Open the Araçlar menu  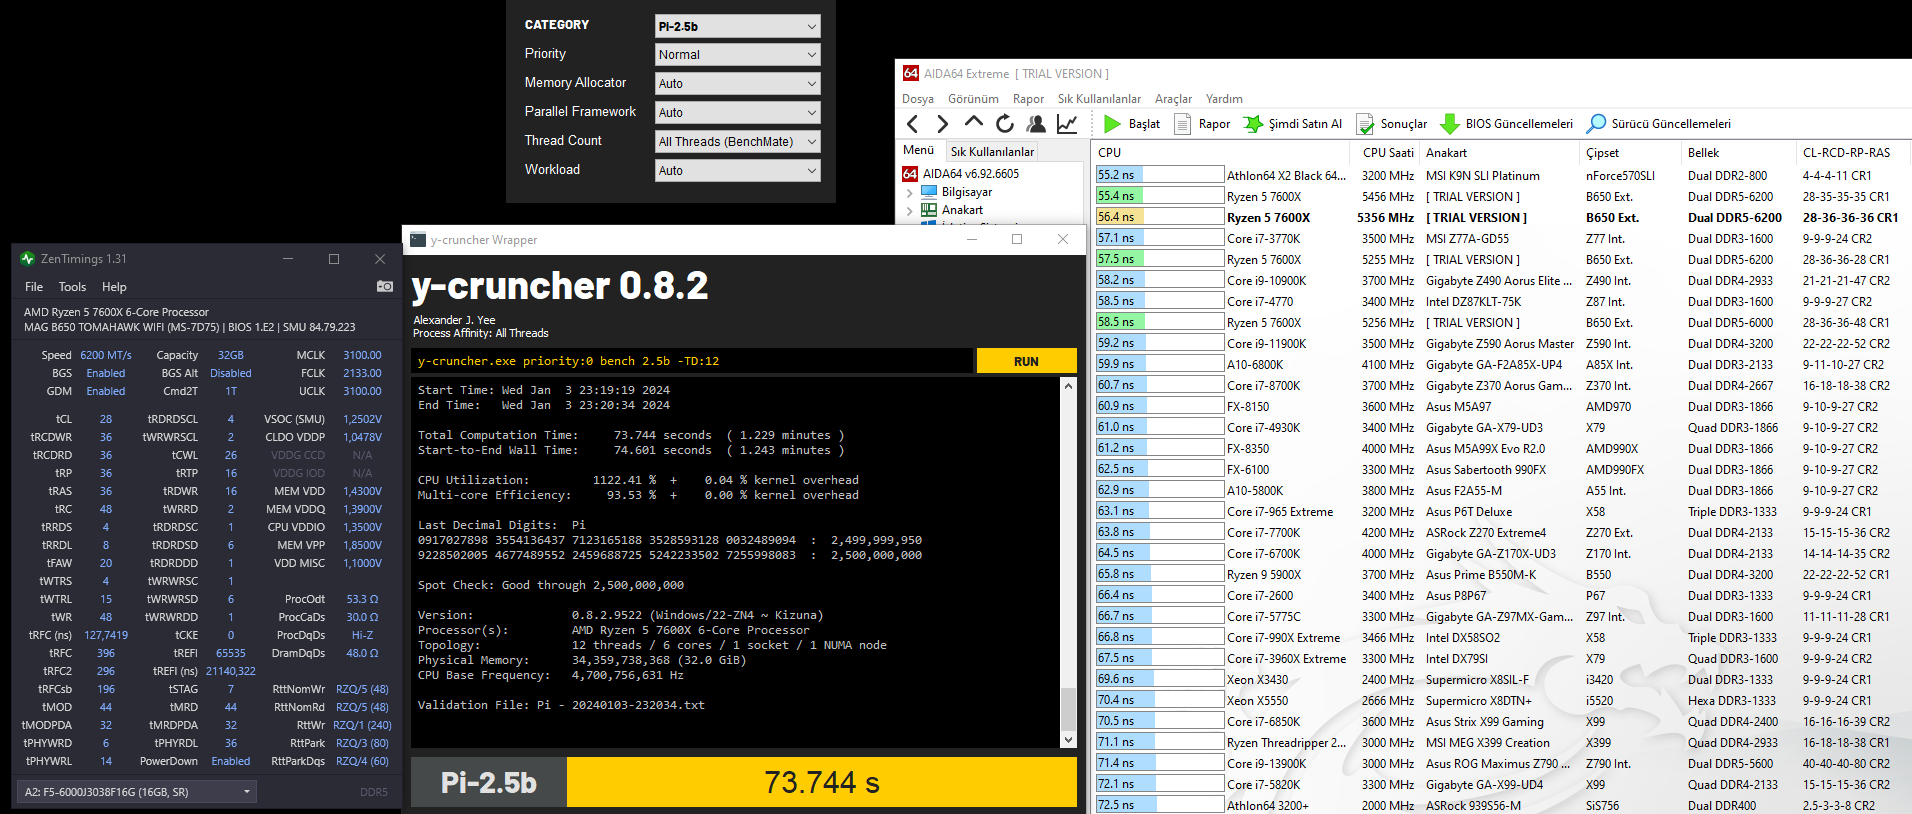click(x=1173, y=99)
